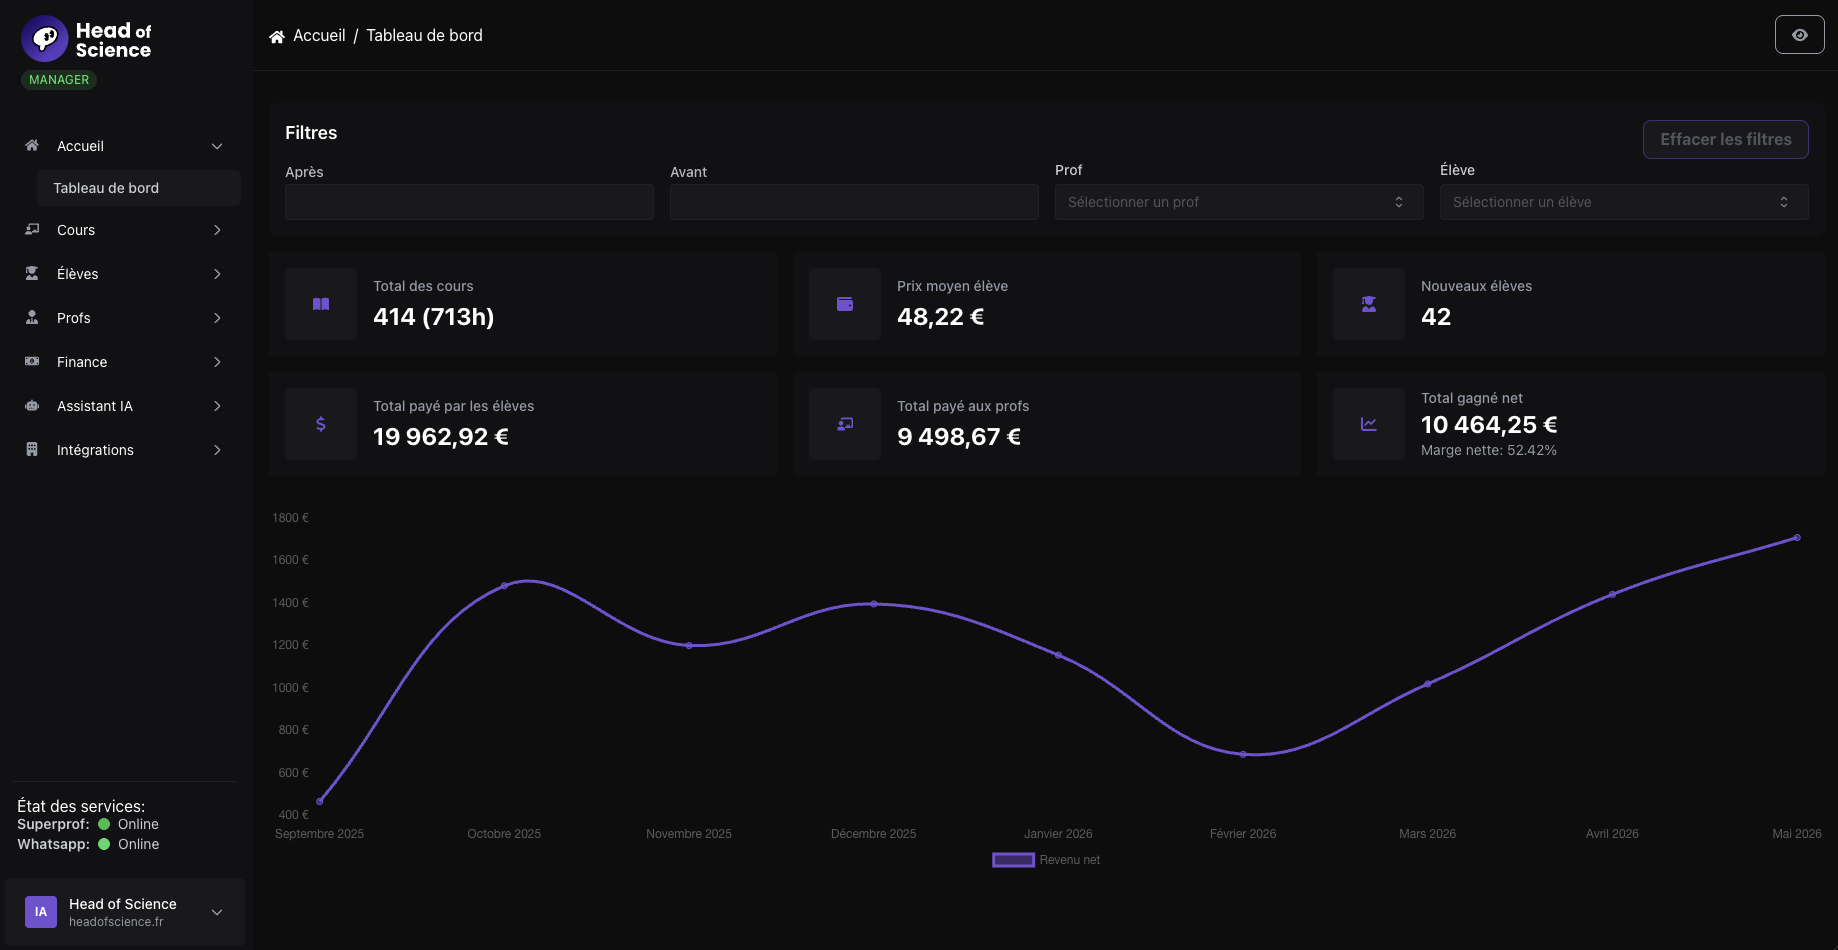Toggle the eye visibility button in header
This screenshot has width=1838, height=950.
pyautogui.click(x=1800, y=35)
